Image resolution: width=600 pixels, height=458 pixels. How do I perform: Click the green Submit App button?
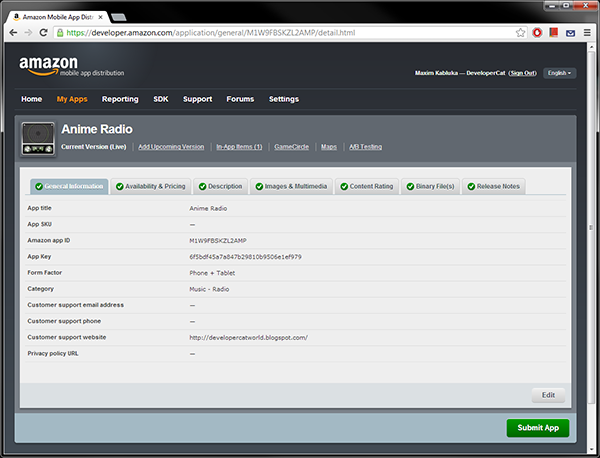click(x=538, y=428)
